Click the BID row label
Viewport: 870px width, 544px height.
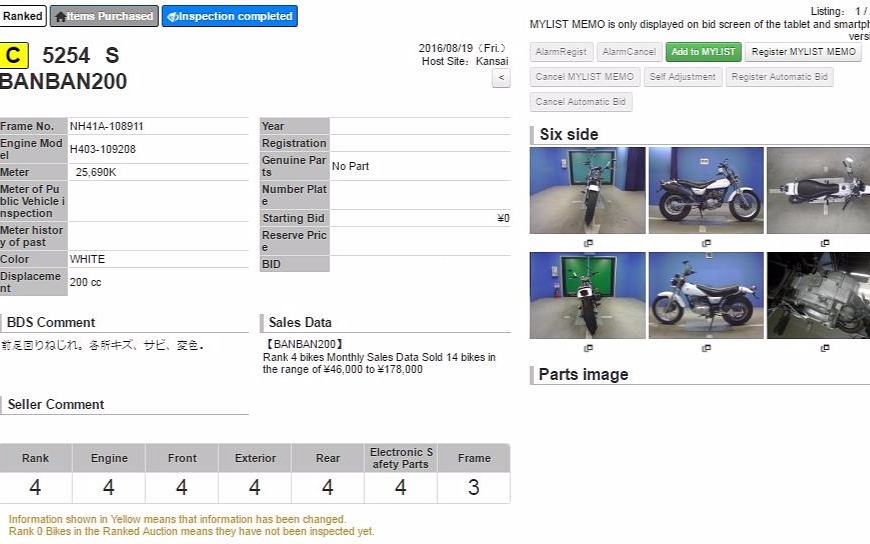click(295, 264)
